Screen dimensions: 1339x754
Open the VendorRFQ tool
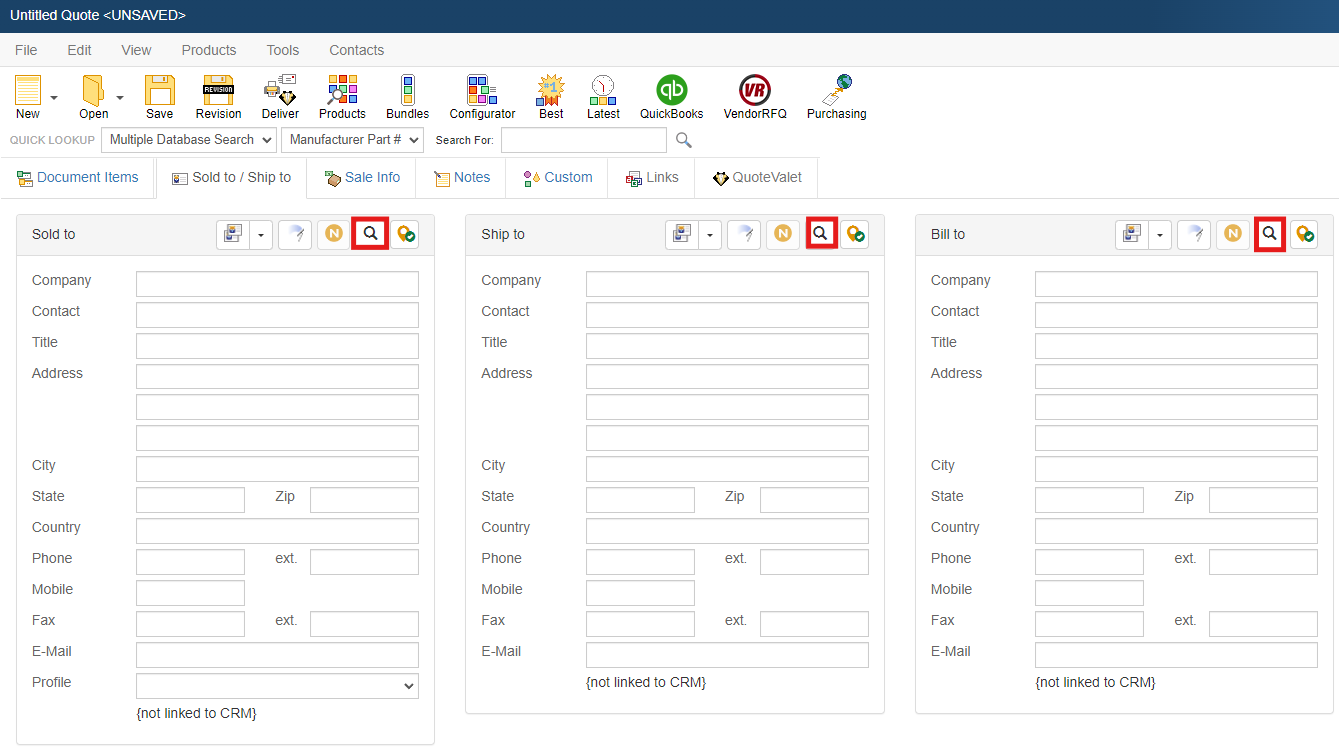pos(755,96)
